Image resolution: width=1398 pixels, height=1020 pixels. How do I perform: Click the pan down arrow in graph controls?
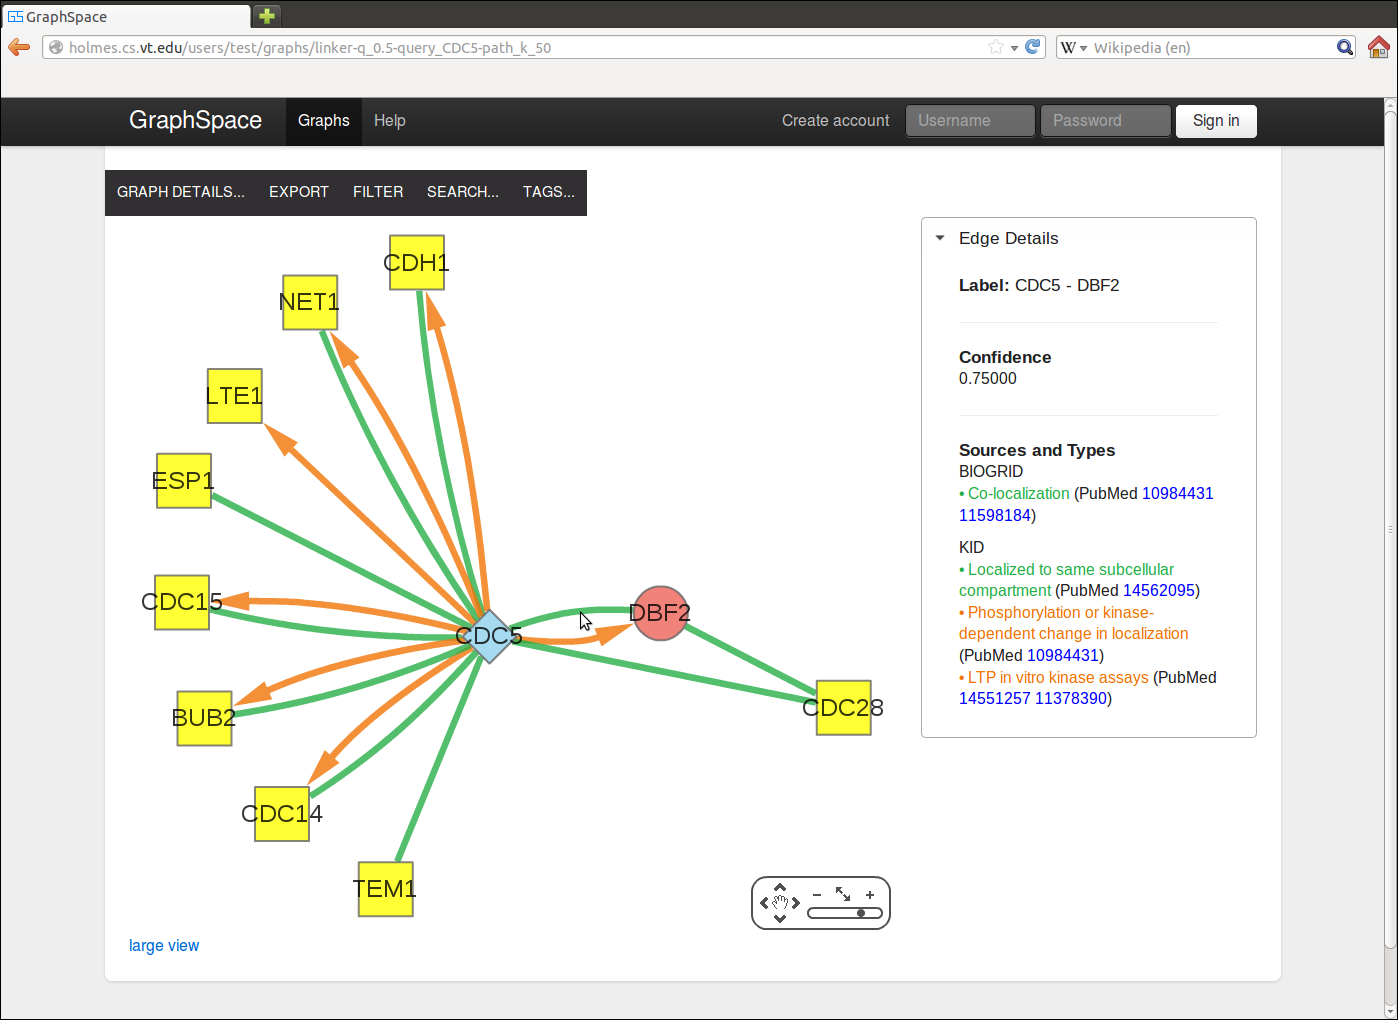(x=780, y=918)
